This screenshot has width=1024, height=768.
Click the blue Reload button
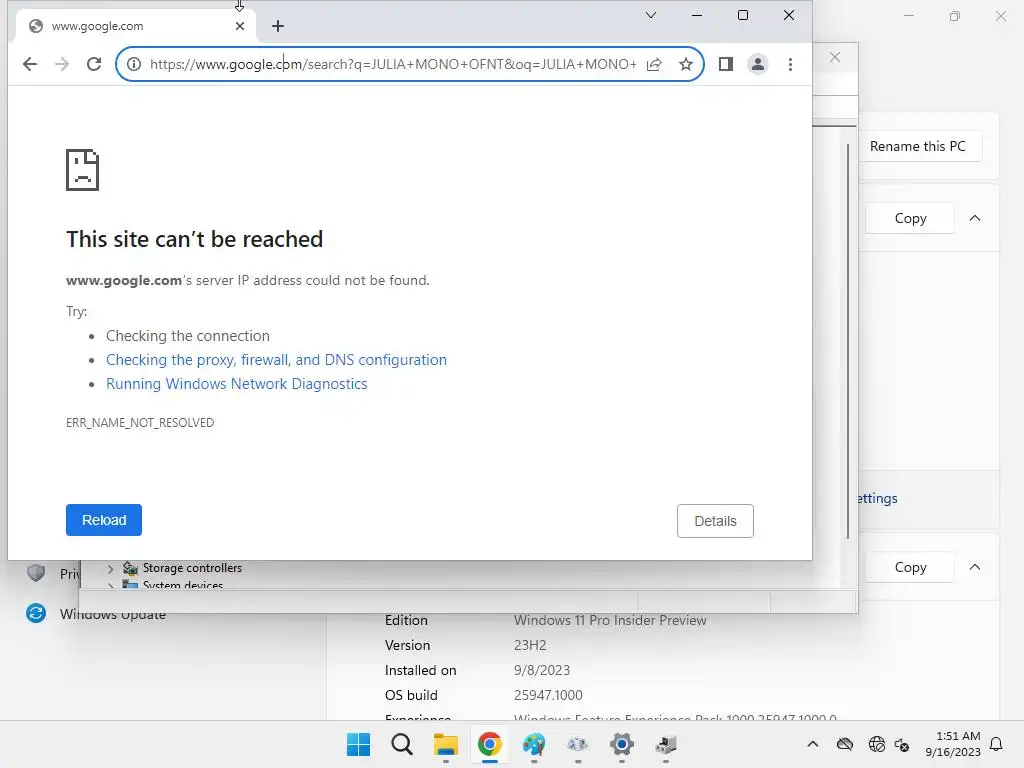(x=104, y=520)
